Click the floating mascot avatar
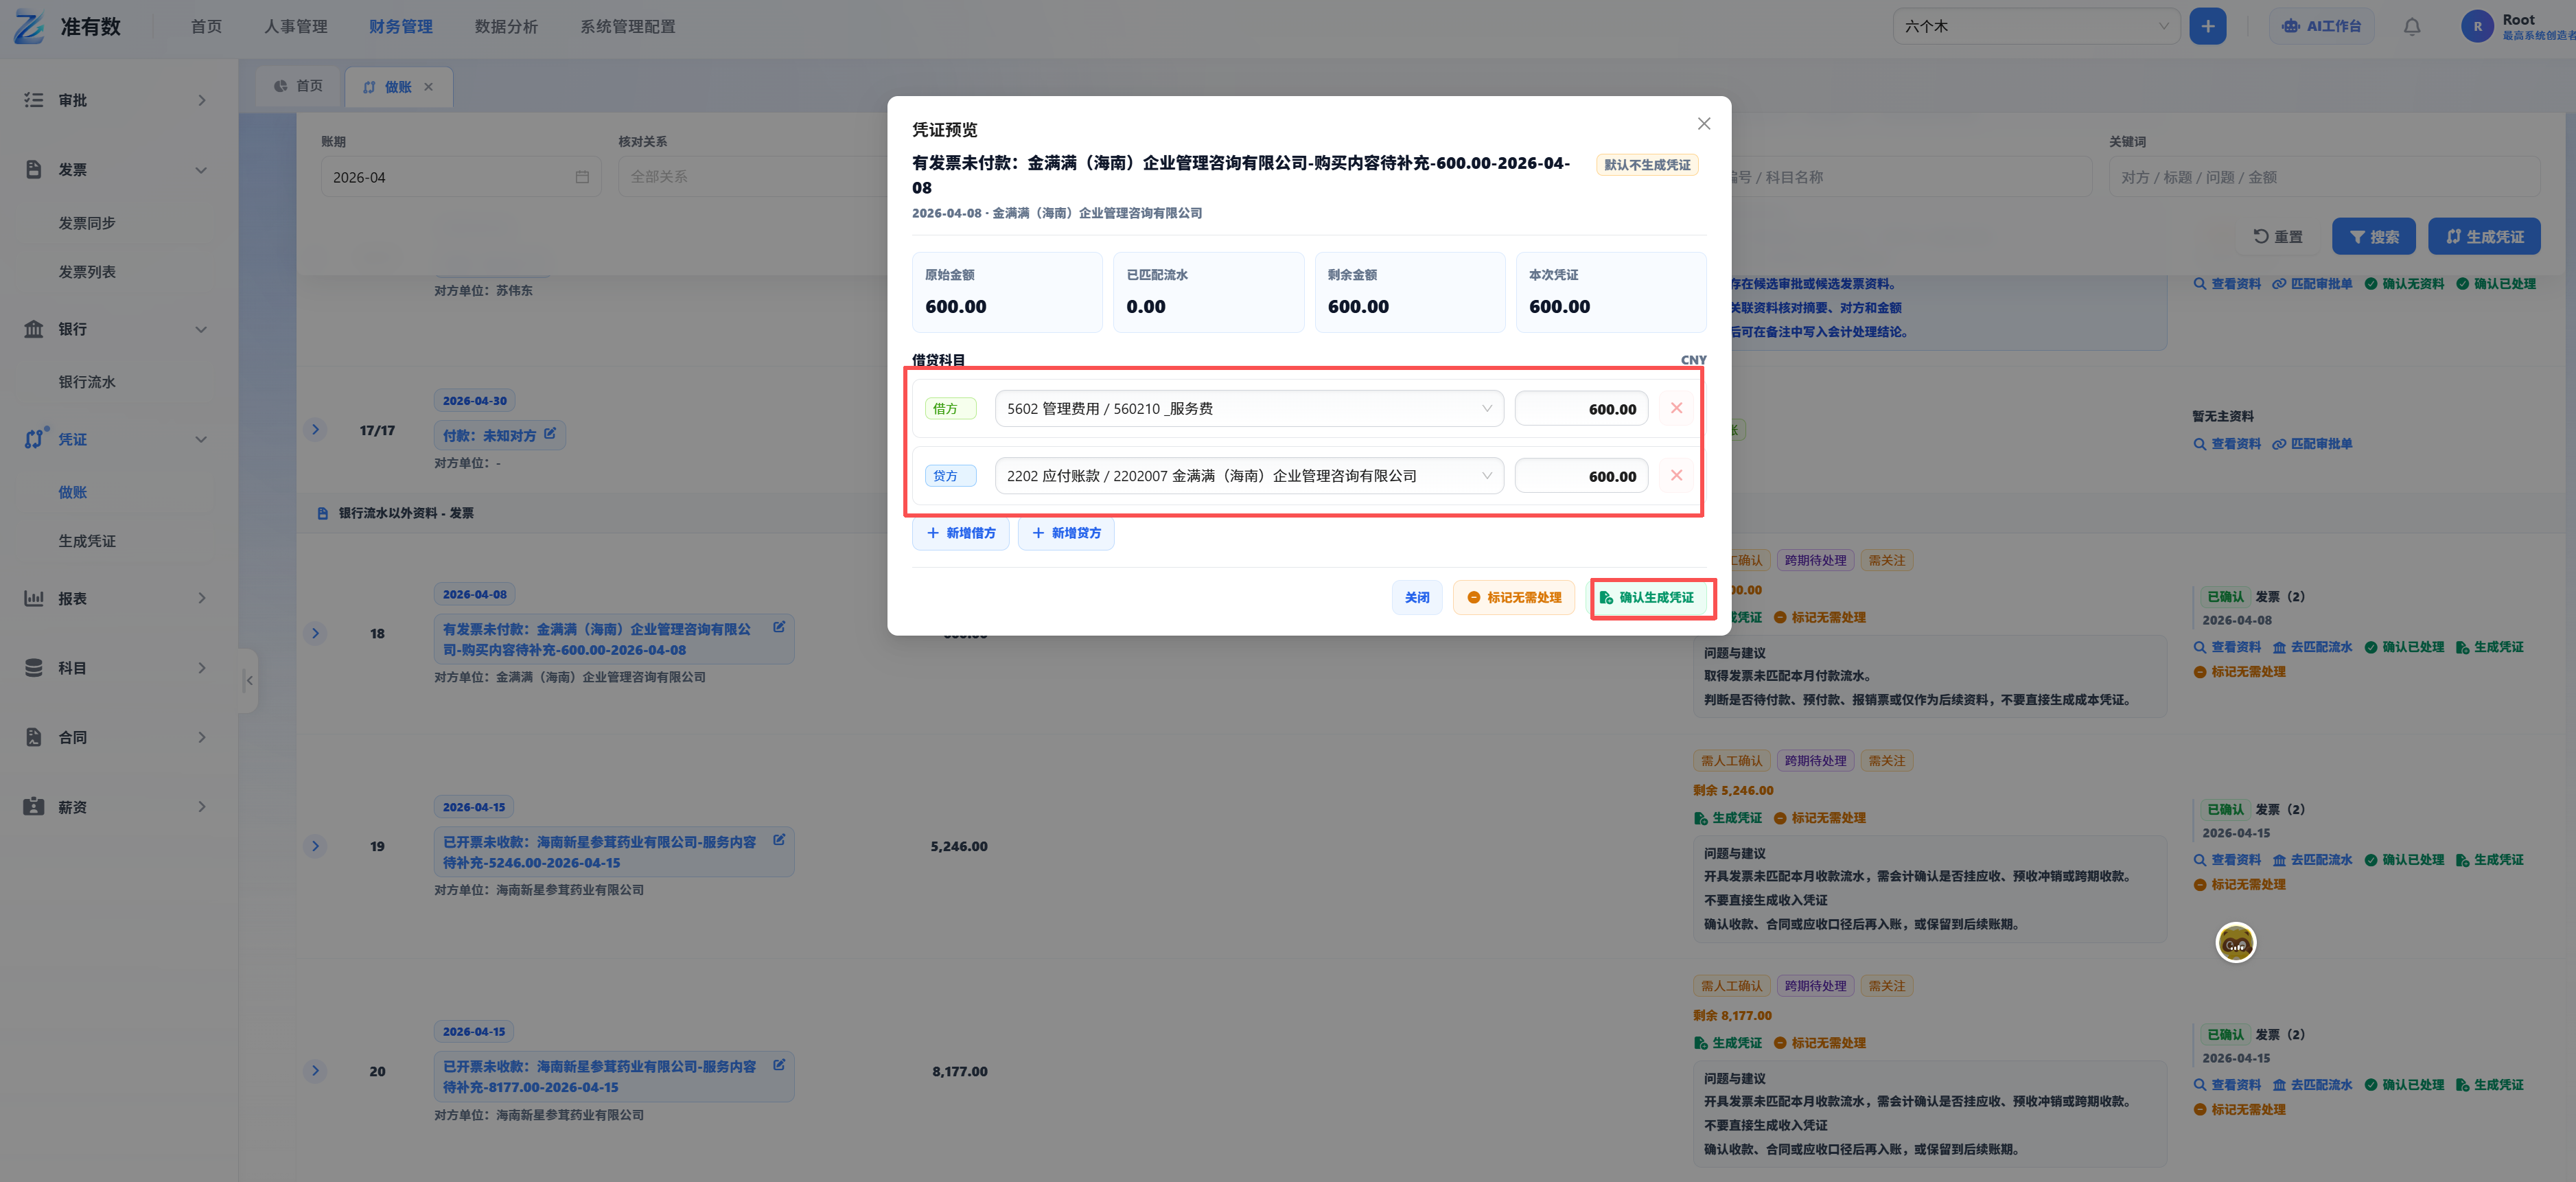The image size is (2576, 1182). [x=2235, y=943]
